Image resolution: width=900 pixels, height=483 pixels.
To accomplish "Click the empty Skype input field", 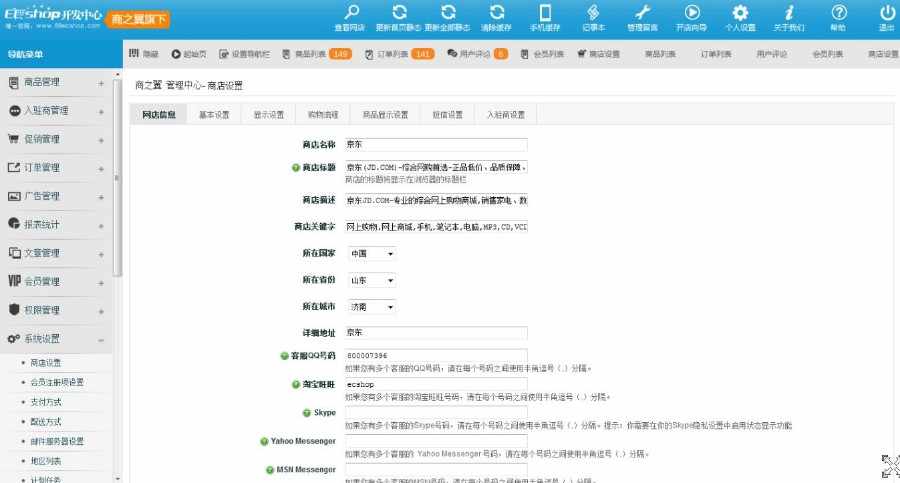I will [436, 412].
